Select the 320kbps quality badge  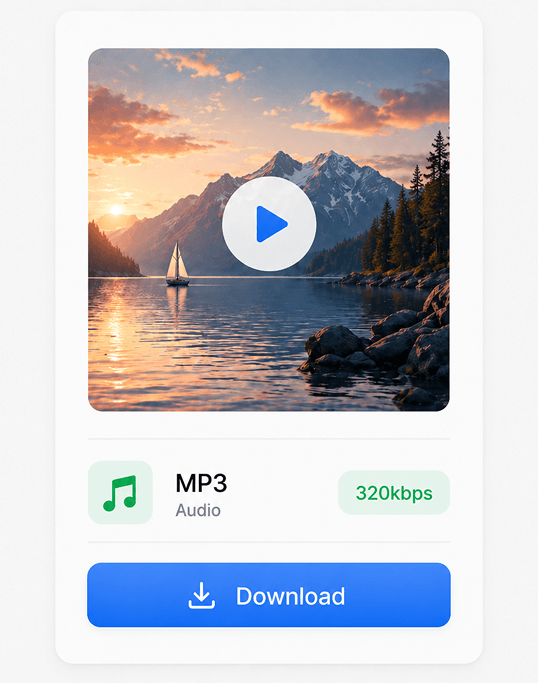394,493
